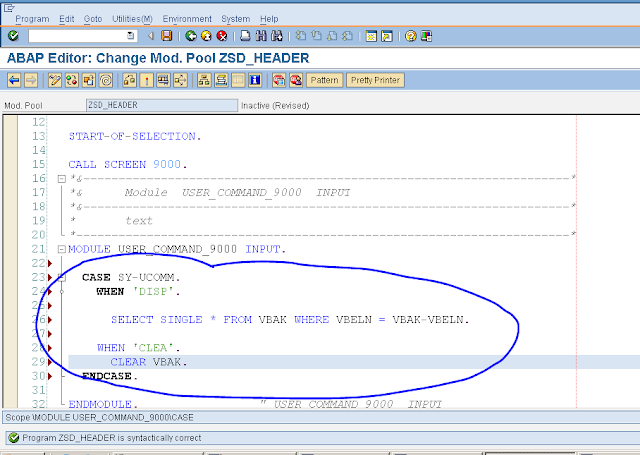Save the program with the diskette icon

coord(167,36)
